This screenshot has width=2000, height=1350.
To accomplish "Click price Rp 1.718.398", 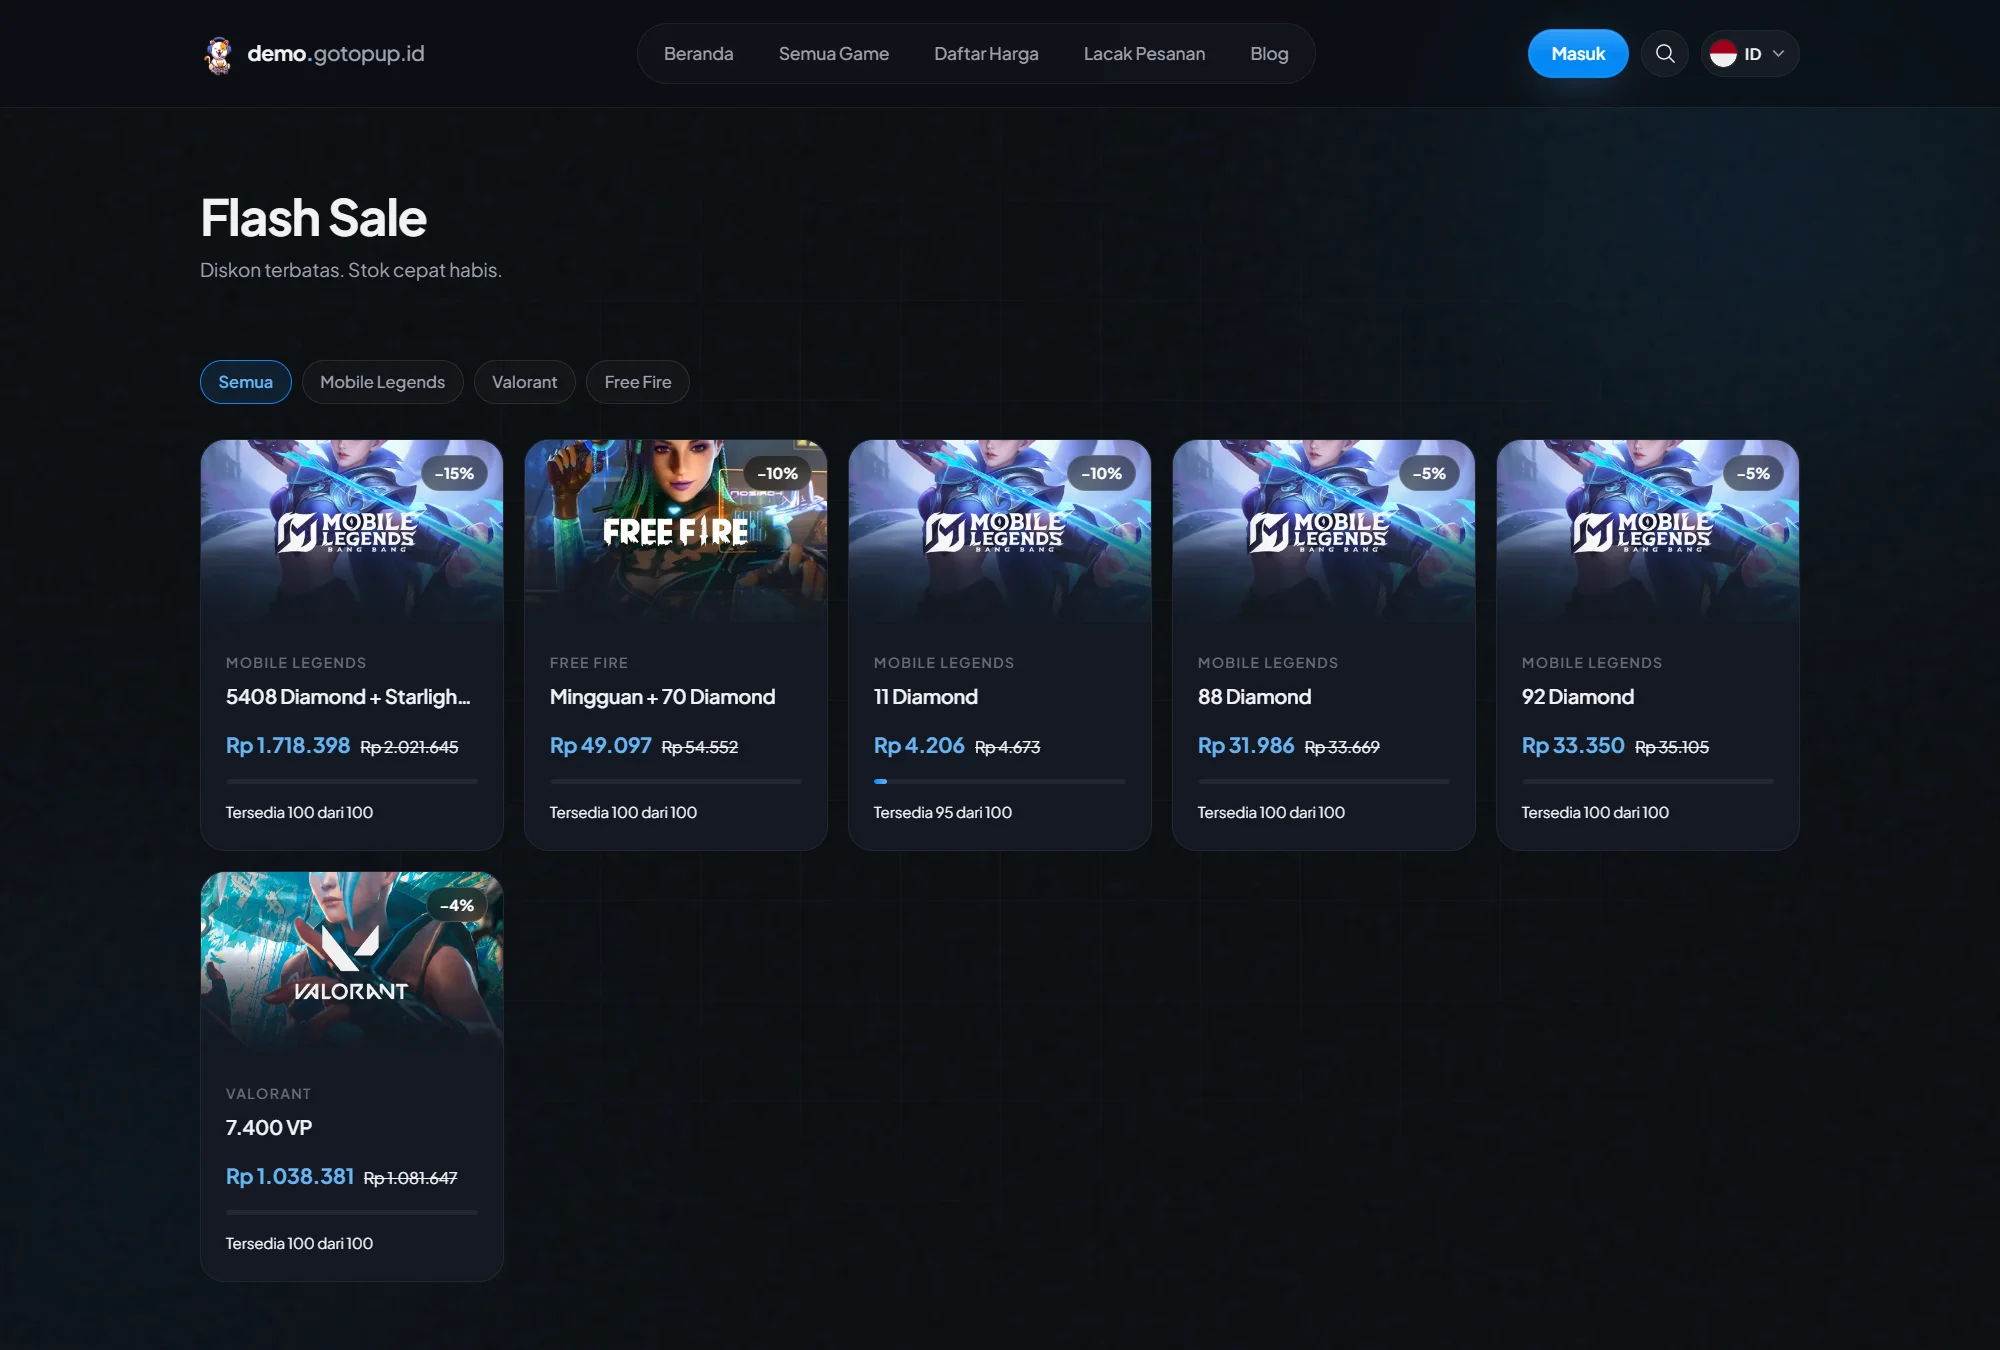I will 288,746.
